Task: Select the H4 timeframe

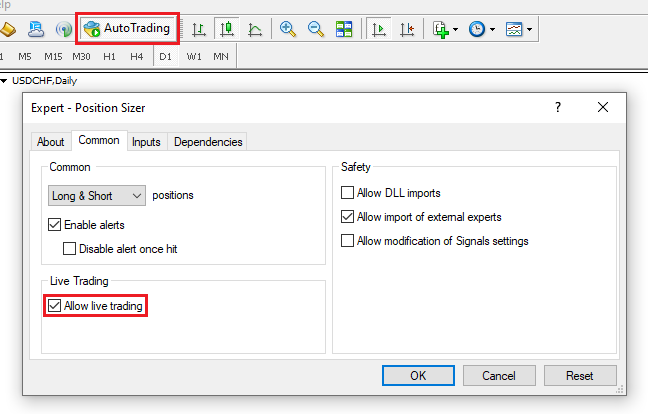Action: click(136, 56)
